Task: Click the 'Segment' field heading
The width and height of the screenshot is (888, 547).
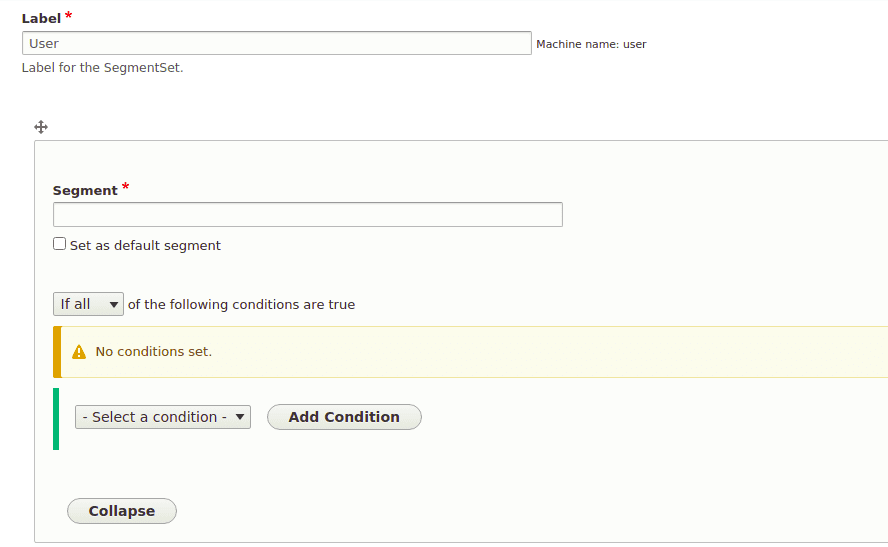Action: pyautogui.click(x=85, y=191)
